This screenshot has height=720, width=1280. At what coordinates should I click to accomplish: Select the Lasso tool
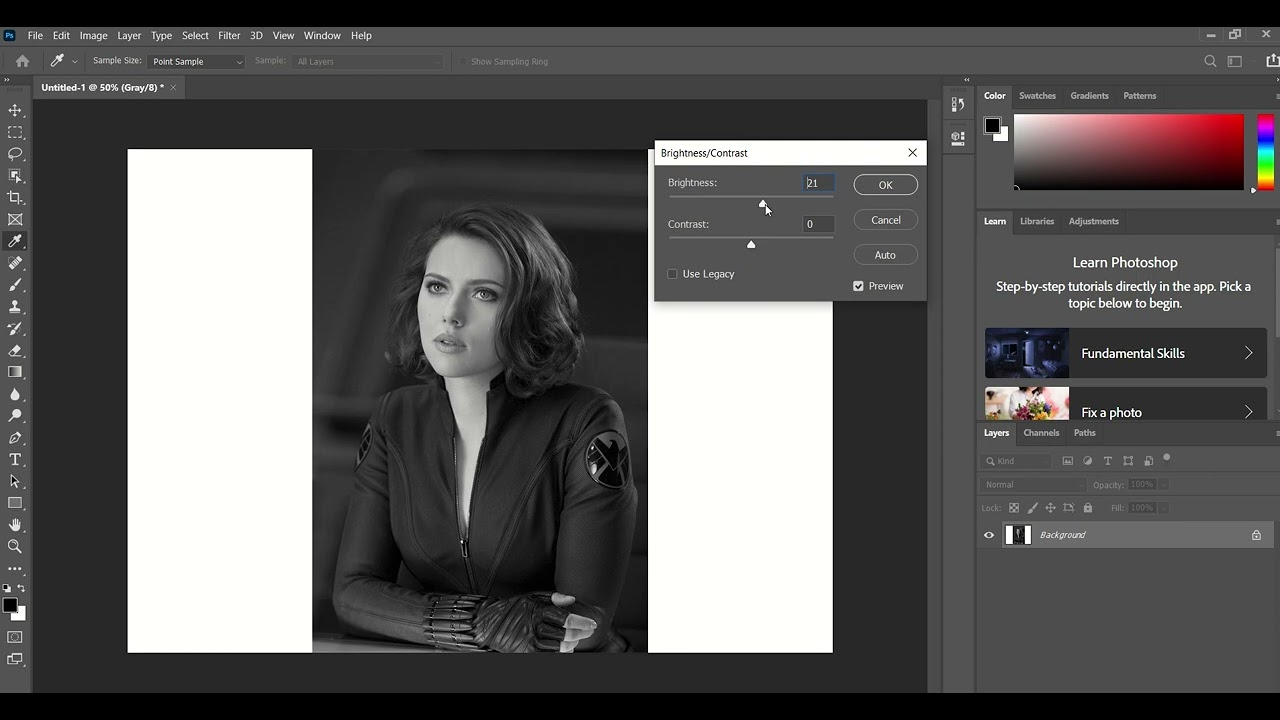tap(15, 154)
